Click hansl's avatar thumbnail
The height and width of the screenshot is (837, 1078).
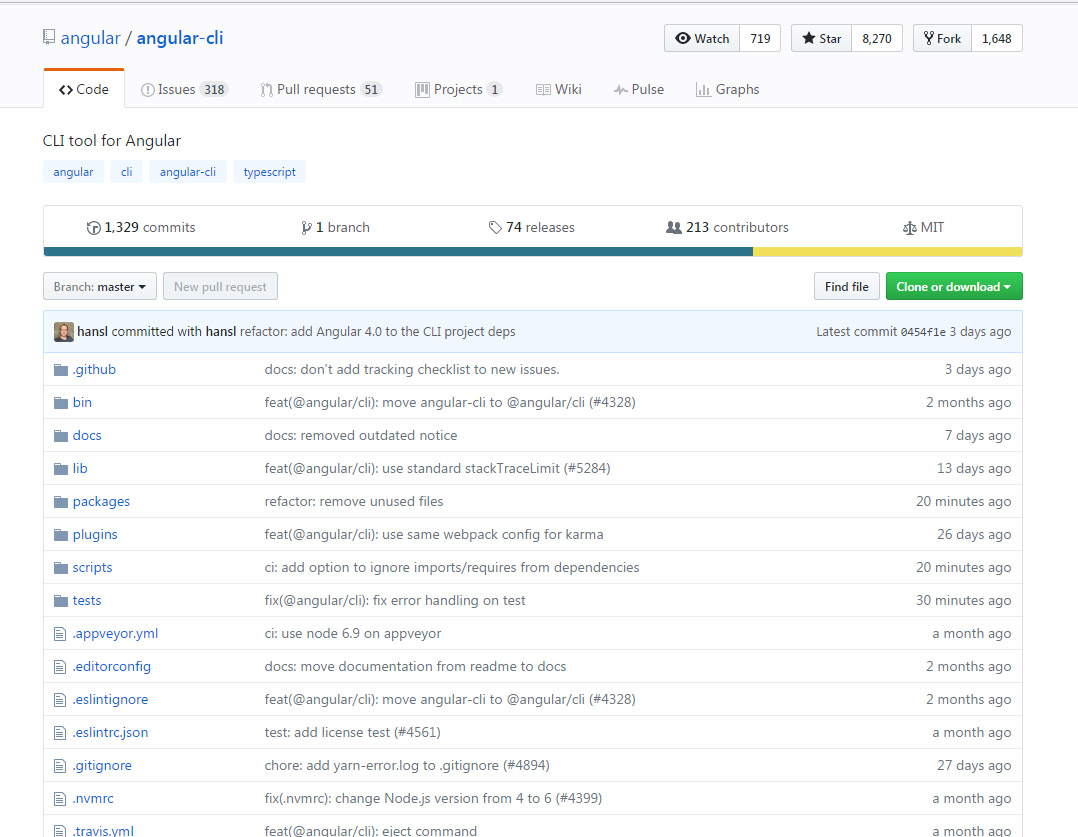[x=63, y=331]
